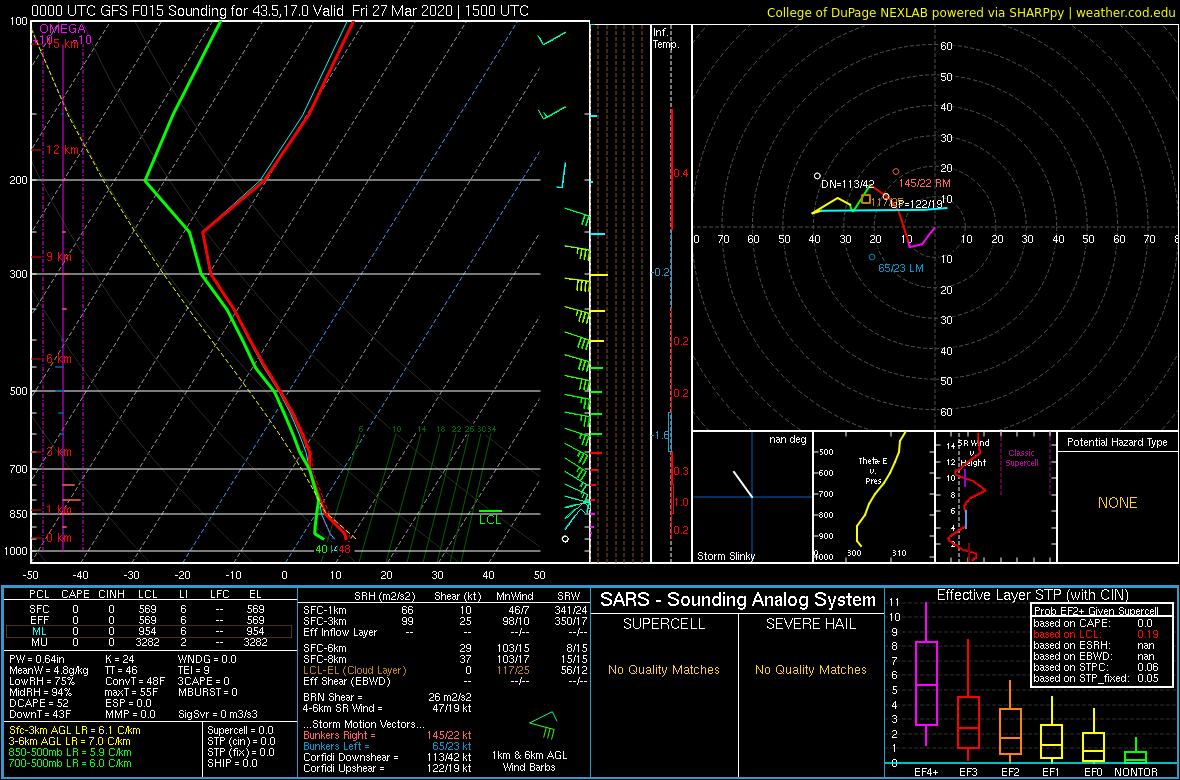Click the Effective Layer STP (with CIN) title
This screenshot has width=1180, height=780.
click(1032, 596)
